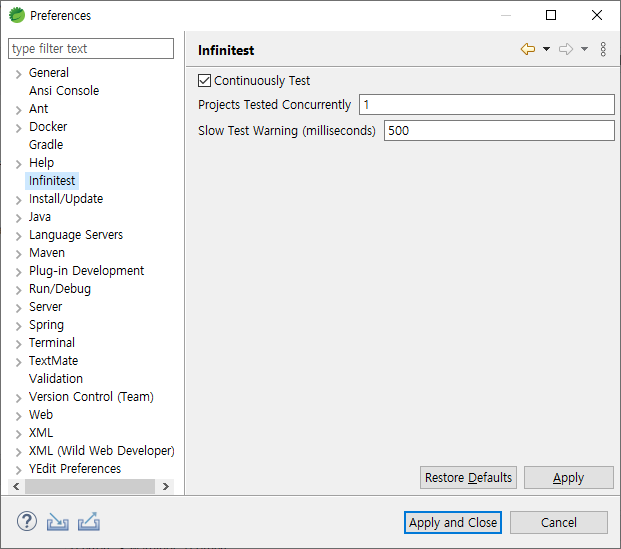Toggle the Continuously Test checkbox
The height and width of the screenshot is (549, 621).
(x=204, y=80)
